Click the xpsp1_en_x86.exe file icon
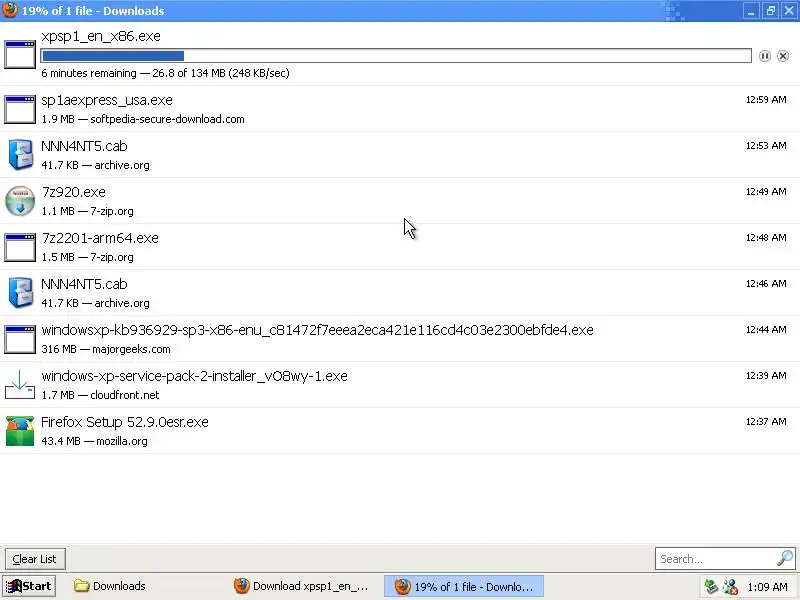This screenshot has width=800, height=600. click(x=20, y=54)
